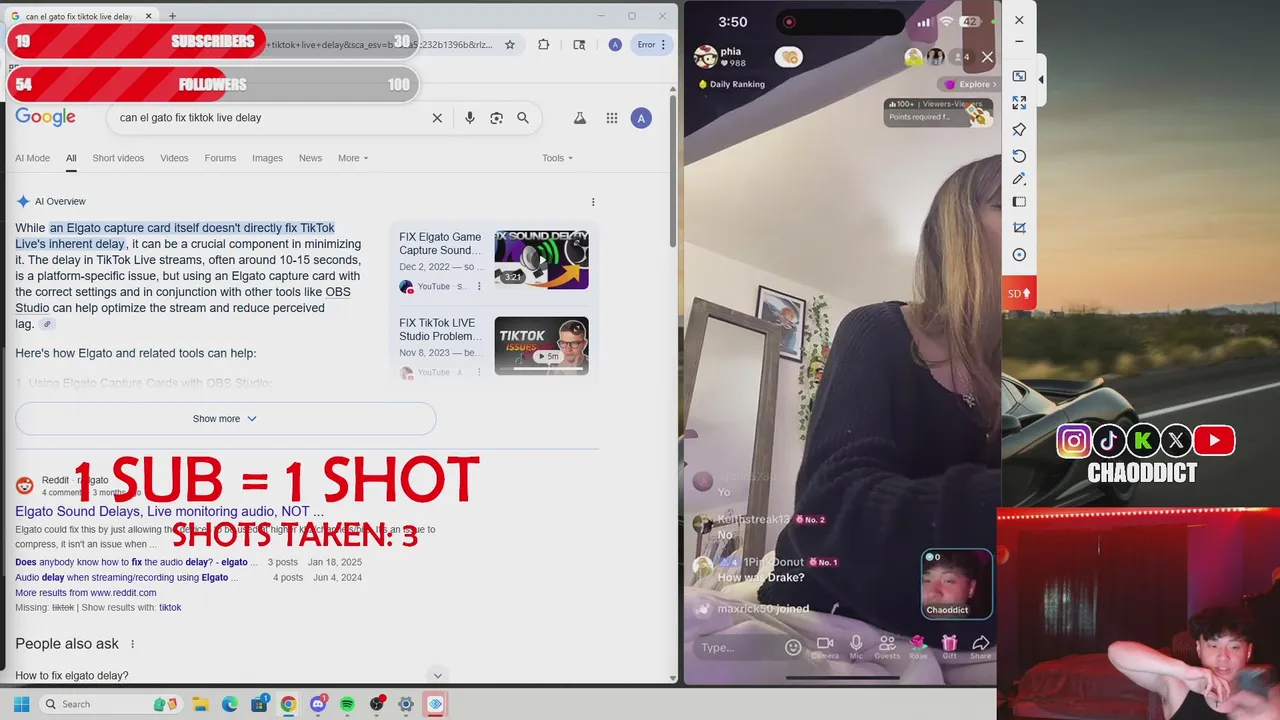Open the More search filters dropdown
1280x720 pixels.
coord(353,158)
